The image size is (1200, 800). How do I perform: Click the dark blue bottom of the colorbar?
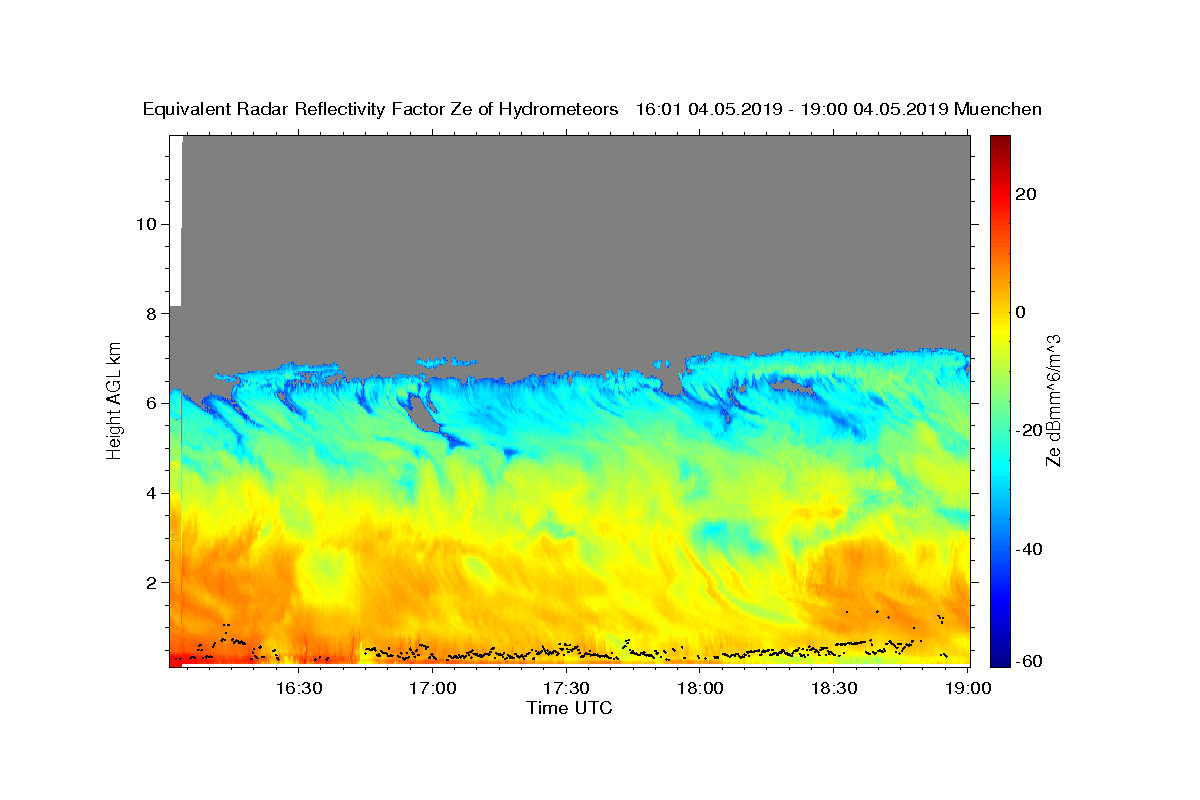click(1000, 659)
